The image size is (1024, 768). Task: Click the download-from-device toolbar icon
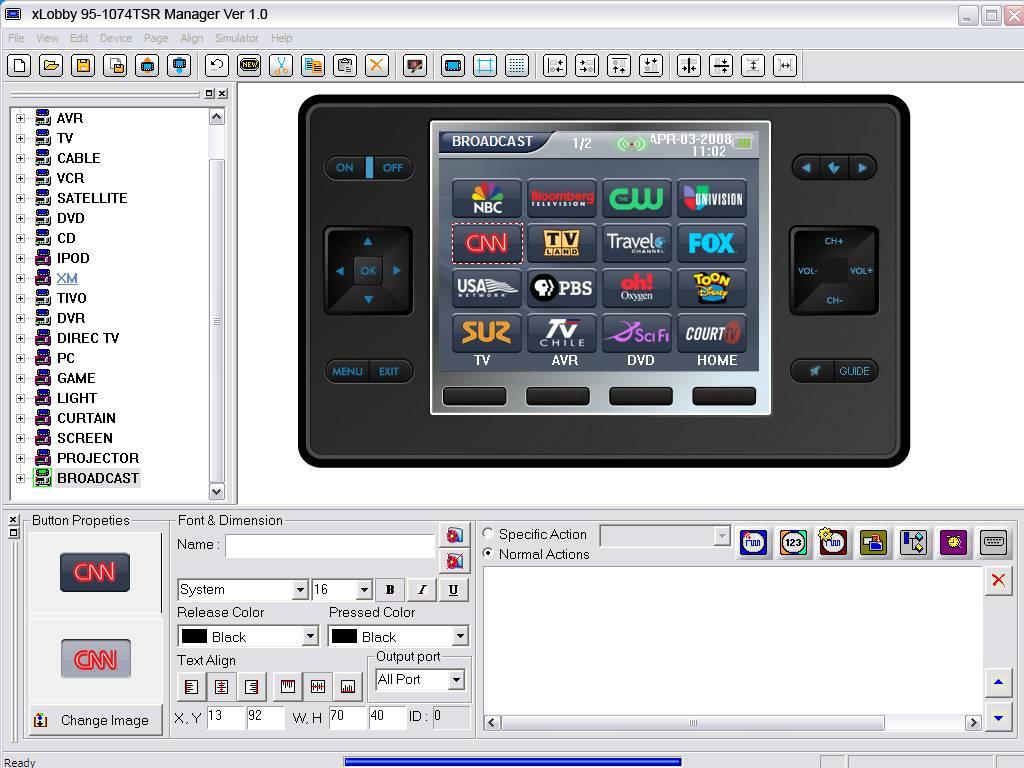tap(180, 65)
